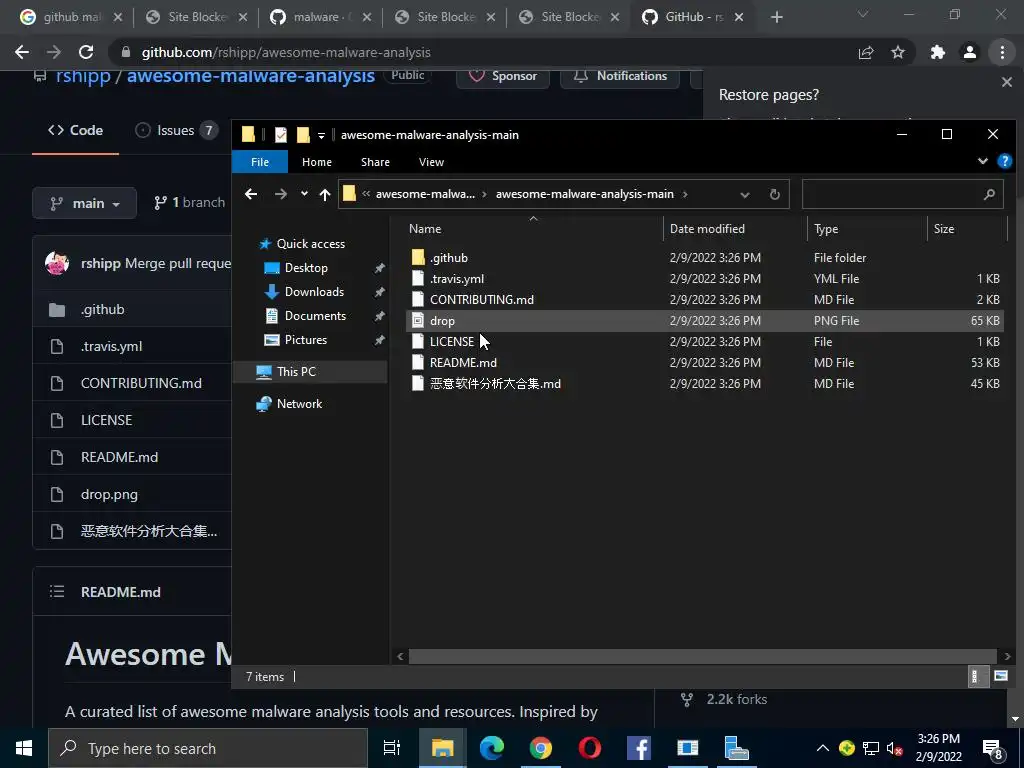The image size is (1024, 768).
Task: Show hidden system tray icons
Action: point(823,748)
